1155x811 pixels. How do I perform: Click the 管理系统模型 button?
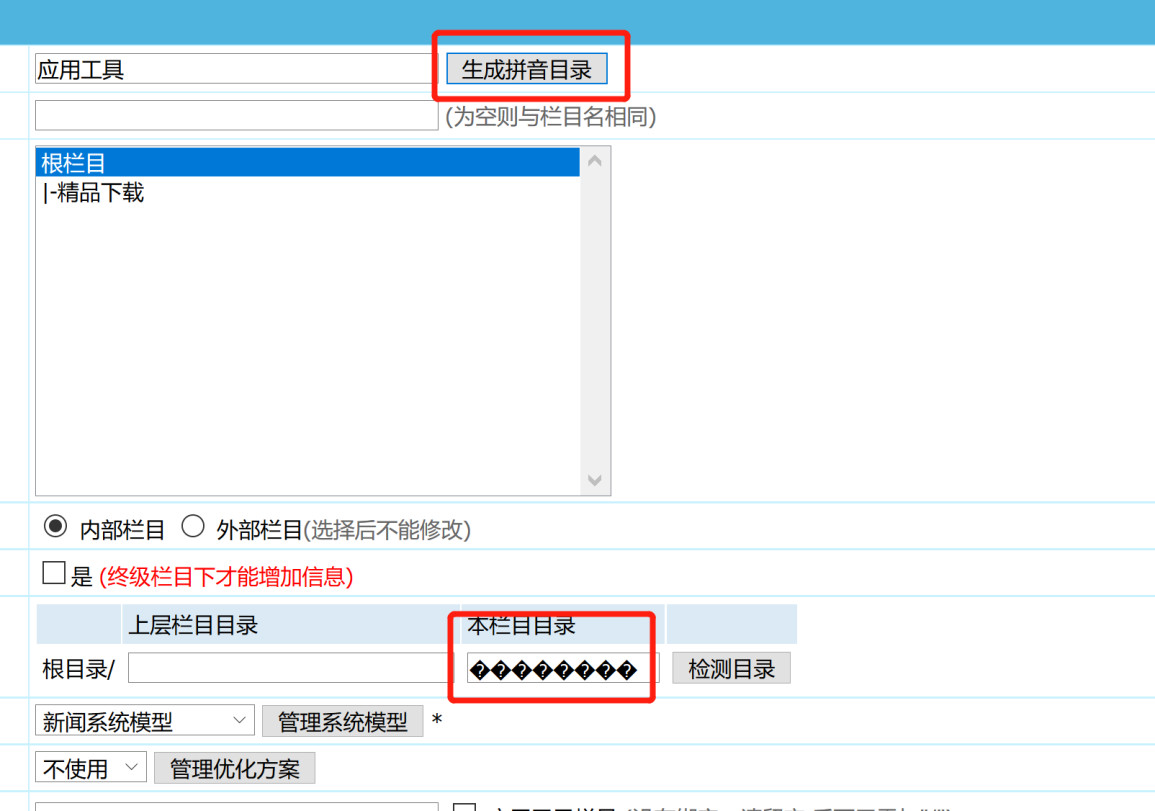click(x=342, y=721)
